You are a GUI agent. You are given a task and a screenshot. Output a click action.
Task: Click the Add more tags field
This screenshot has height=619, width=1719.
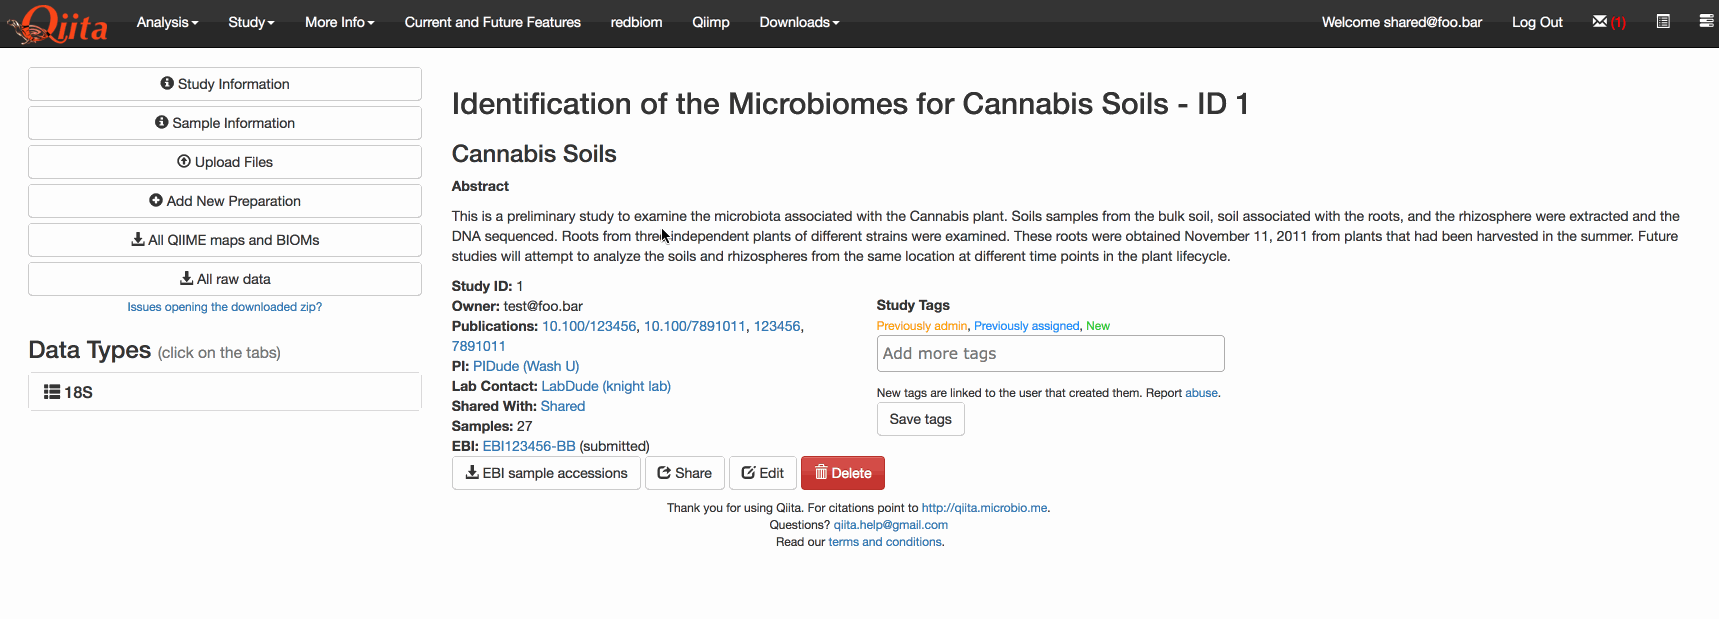point(1049,354)
